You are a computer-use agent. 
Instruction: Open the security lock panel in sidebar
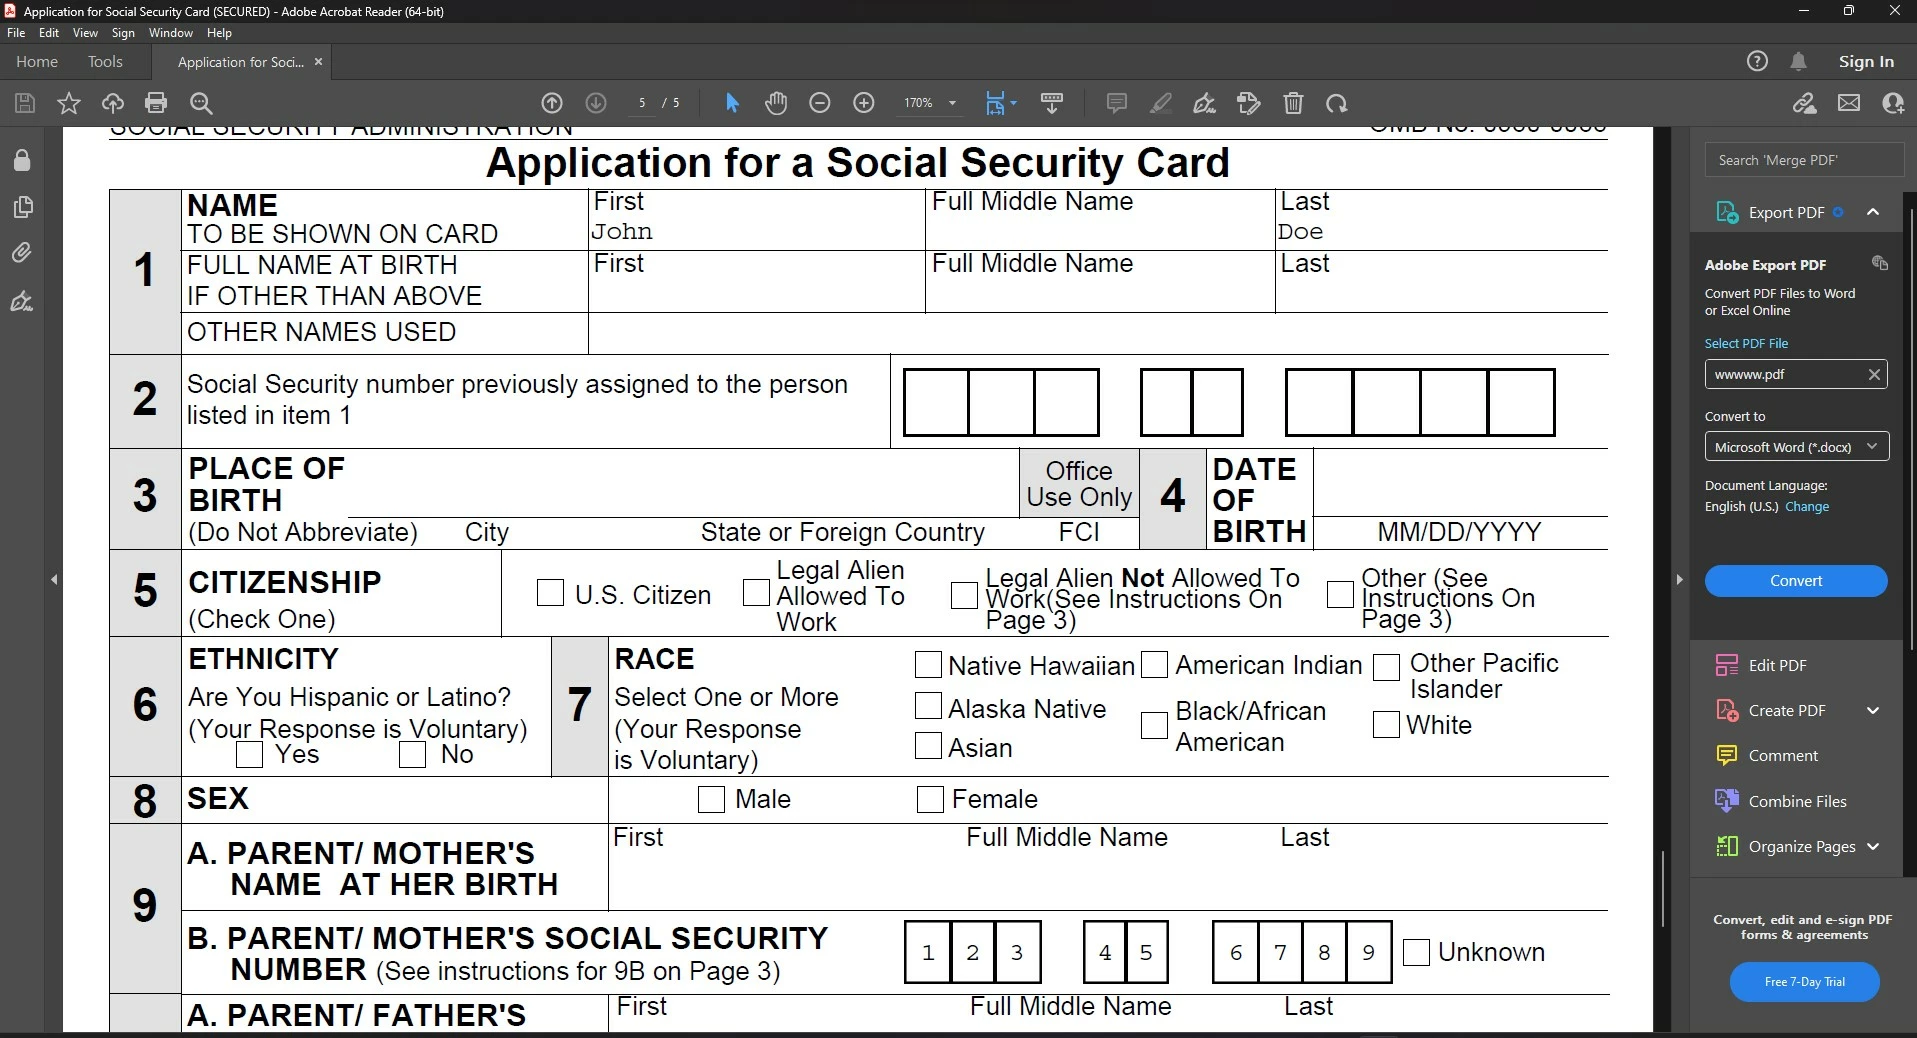click(22, 160)
